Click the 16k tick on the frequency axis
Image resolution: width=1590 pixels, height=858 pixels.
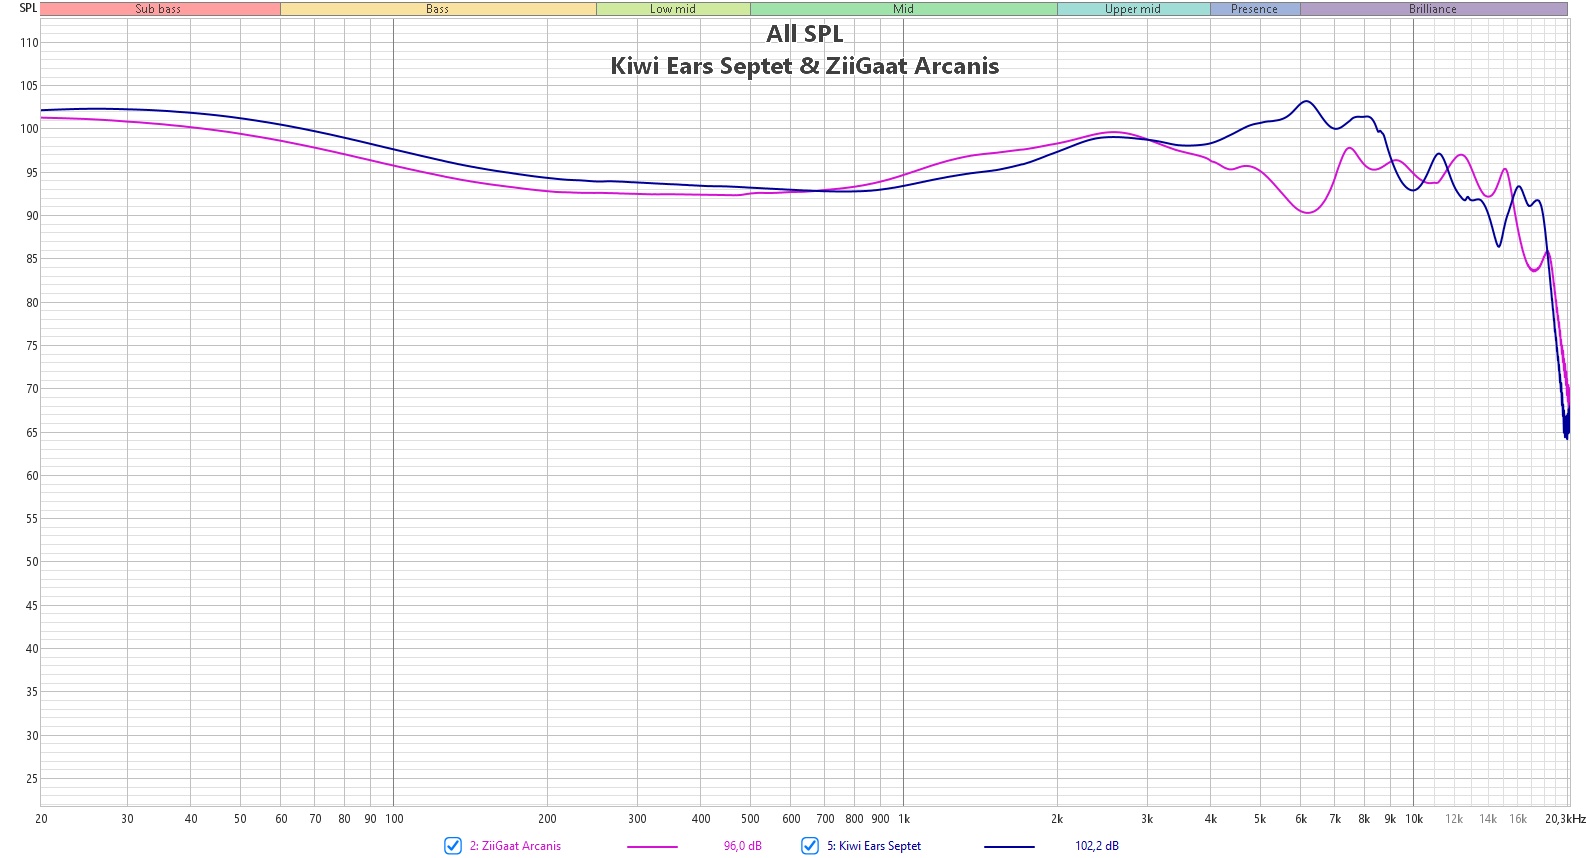(x=1518, y=819)
